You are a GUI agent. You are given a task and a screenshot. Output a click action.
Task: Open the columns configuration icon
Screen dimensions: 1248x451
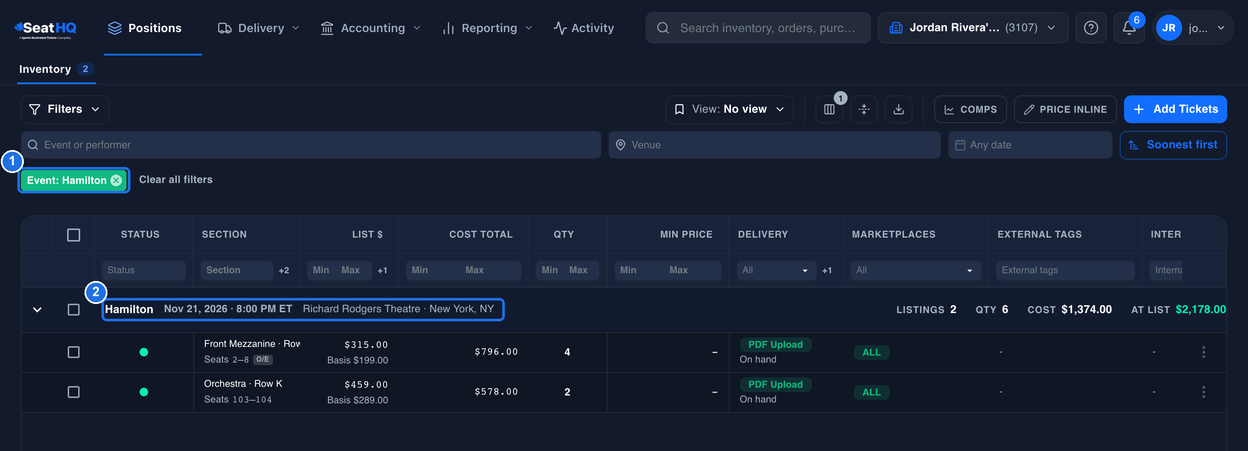point(829,109)
